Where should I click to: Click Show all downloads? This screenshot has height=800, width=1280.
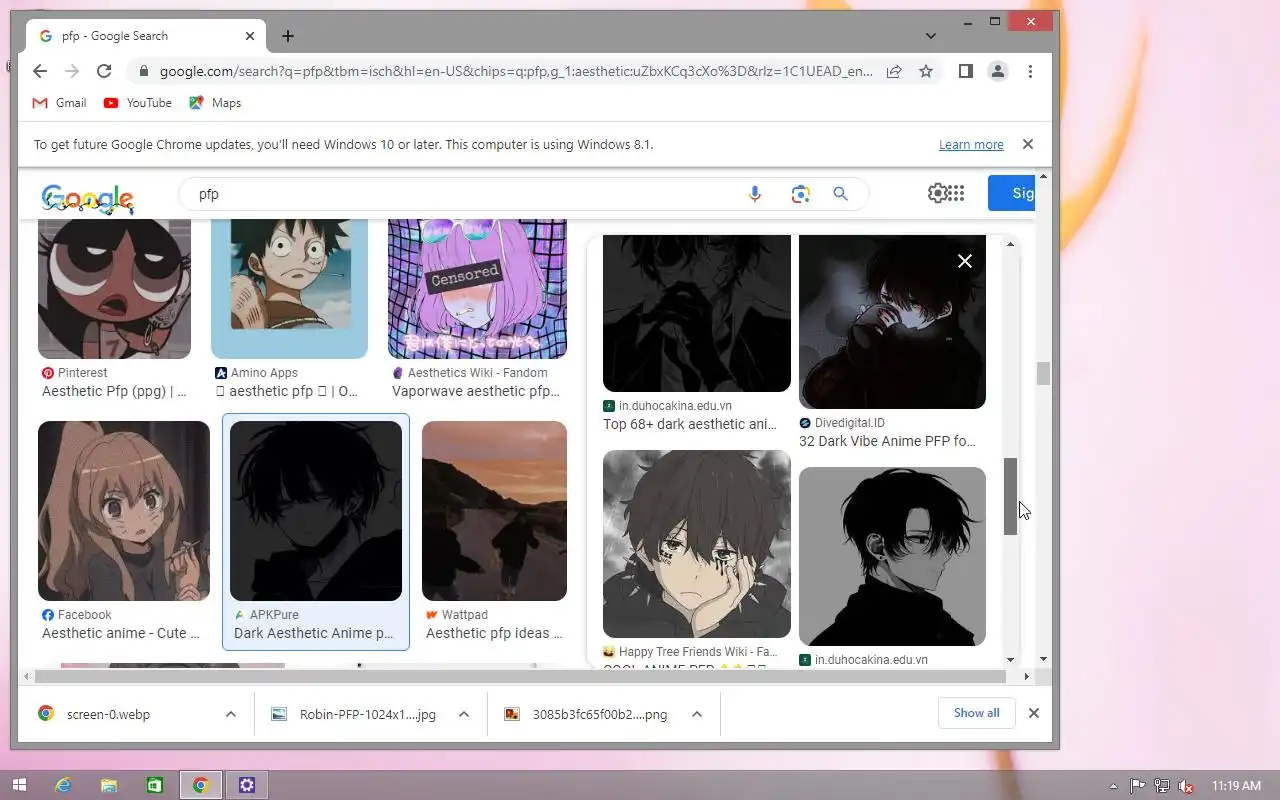click(x=976, y=713)
